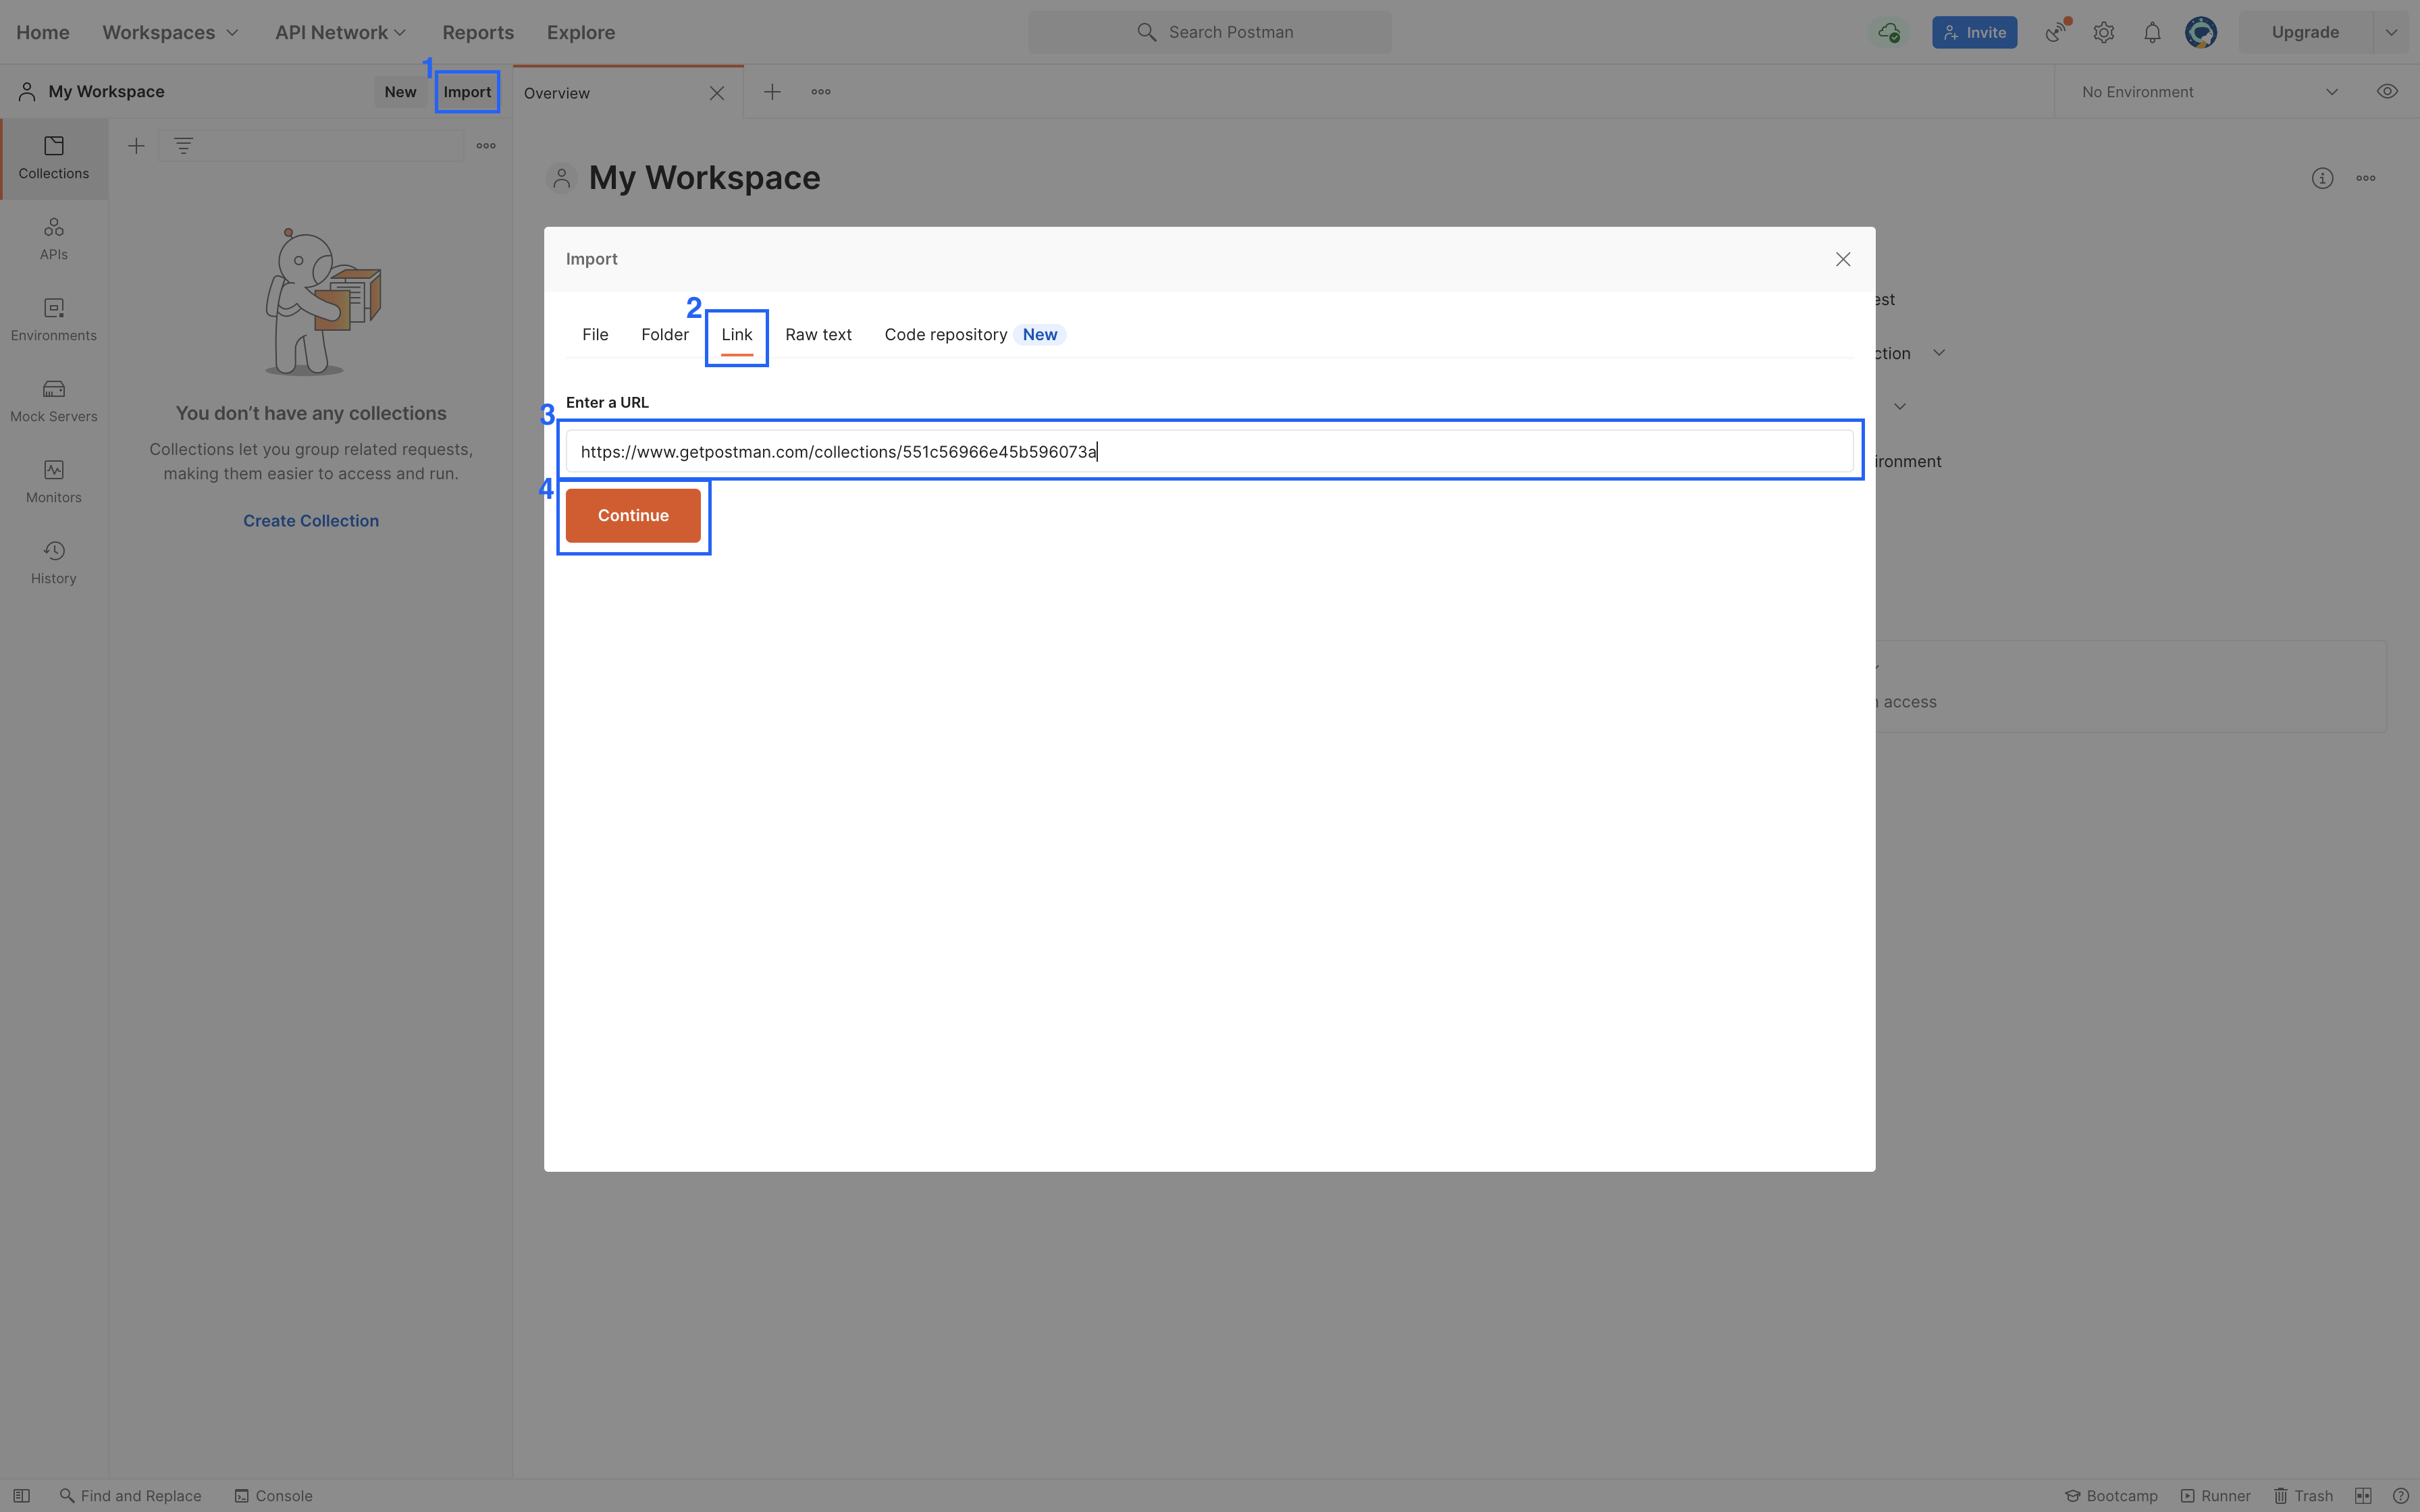2420x1512 pixels.
Task: Open Environments in sidebar
Action: pyautogui.click(x=54, y=320)
